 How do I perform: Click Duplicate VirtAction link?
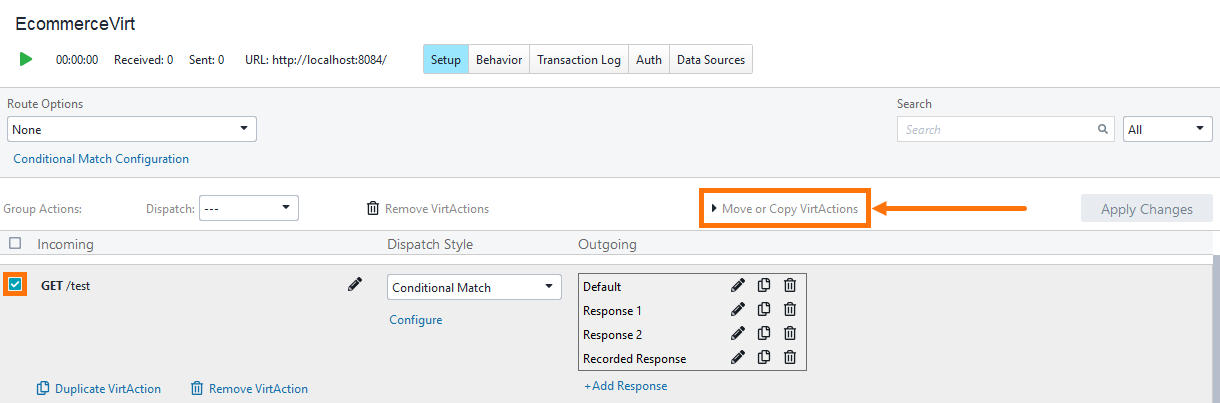click(x=99, y=388)
